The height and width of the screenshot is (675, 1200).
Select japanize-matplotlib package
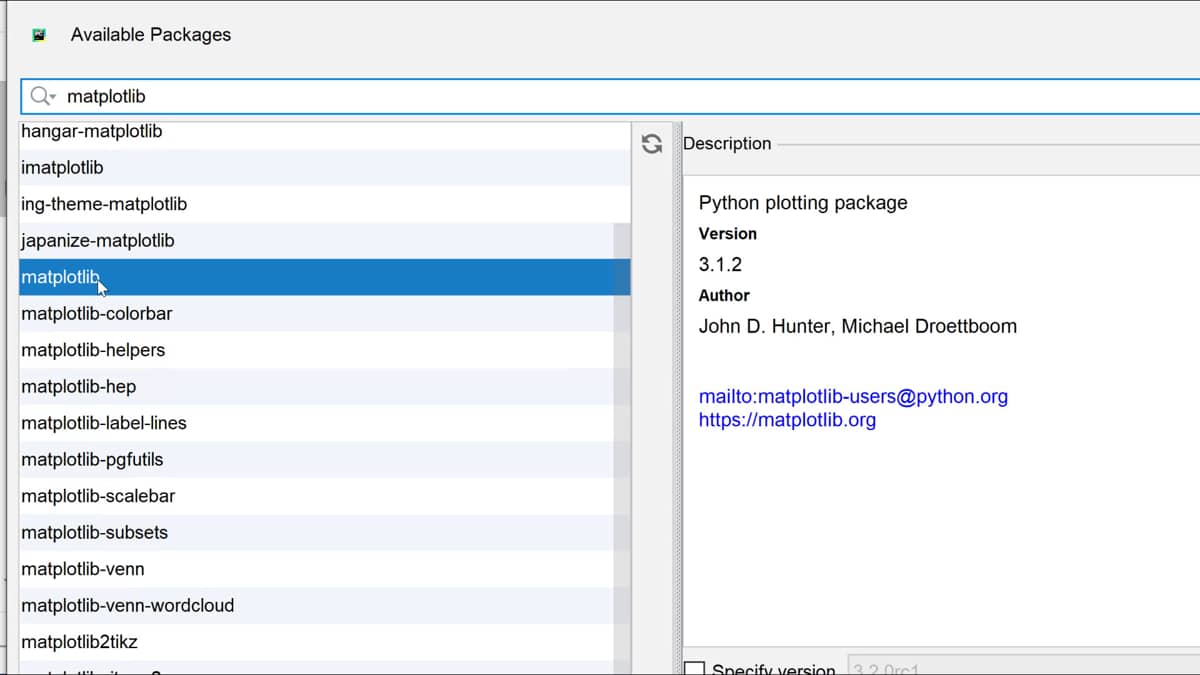coord(325,240)
